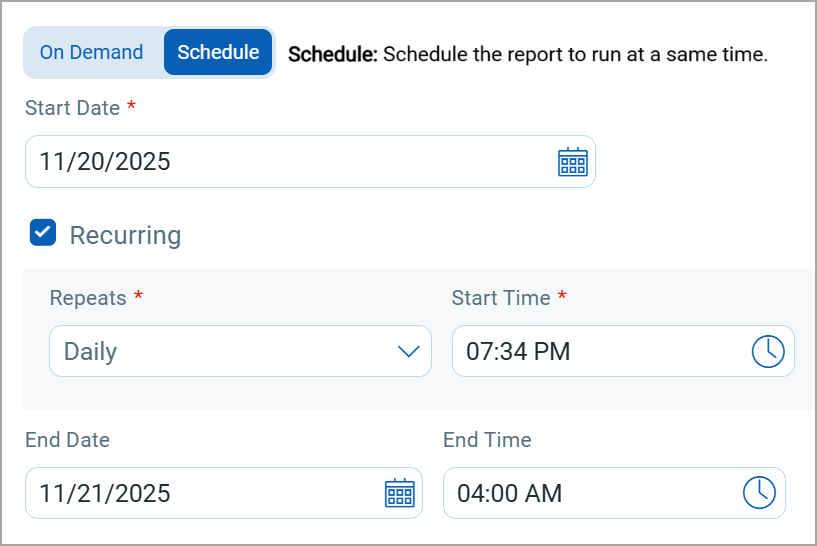Uncheck the Recurring checkbox
This screenshot has height=546, width=817.
point(43,234)
